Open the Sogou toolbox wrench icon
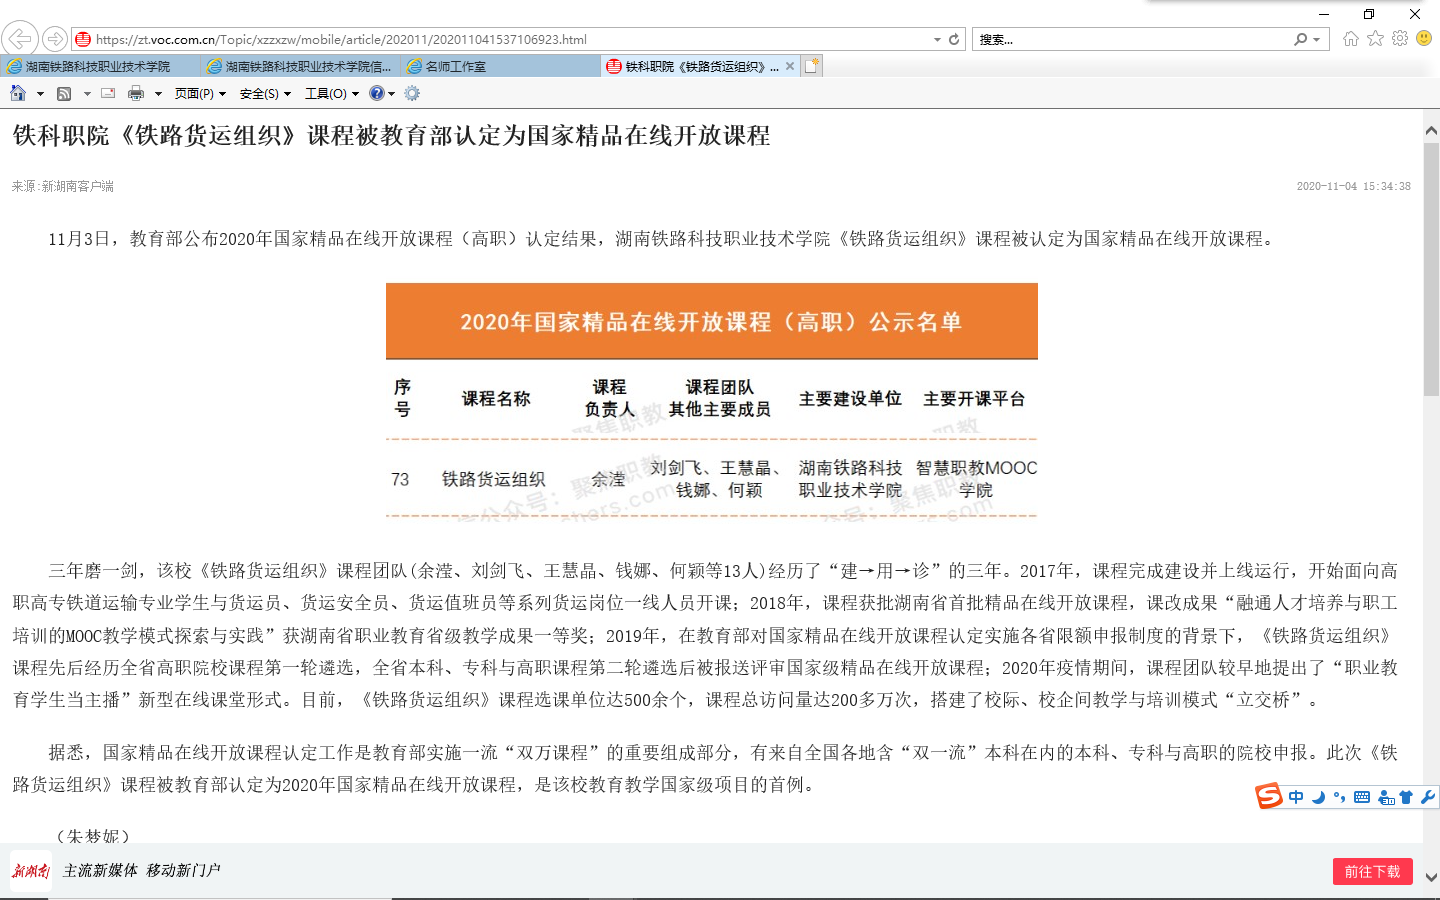The image size is (1440, 900). point(1427,797)
